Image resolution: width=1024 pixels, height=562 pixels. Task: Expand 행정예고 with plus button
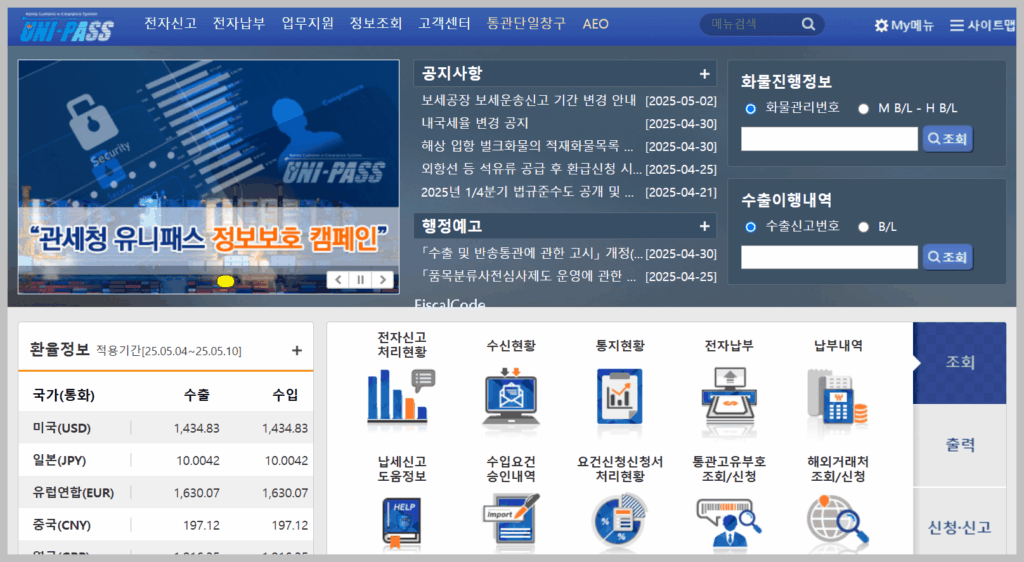704,226
